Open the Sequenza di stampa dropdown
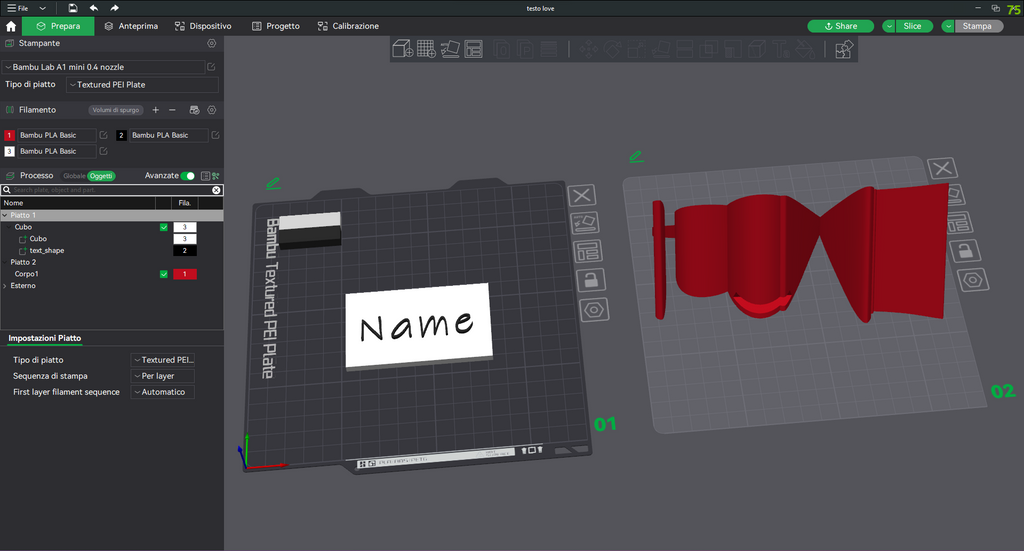Viewport: 1024px width, 551px height. 163,376
